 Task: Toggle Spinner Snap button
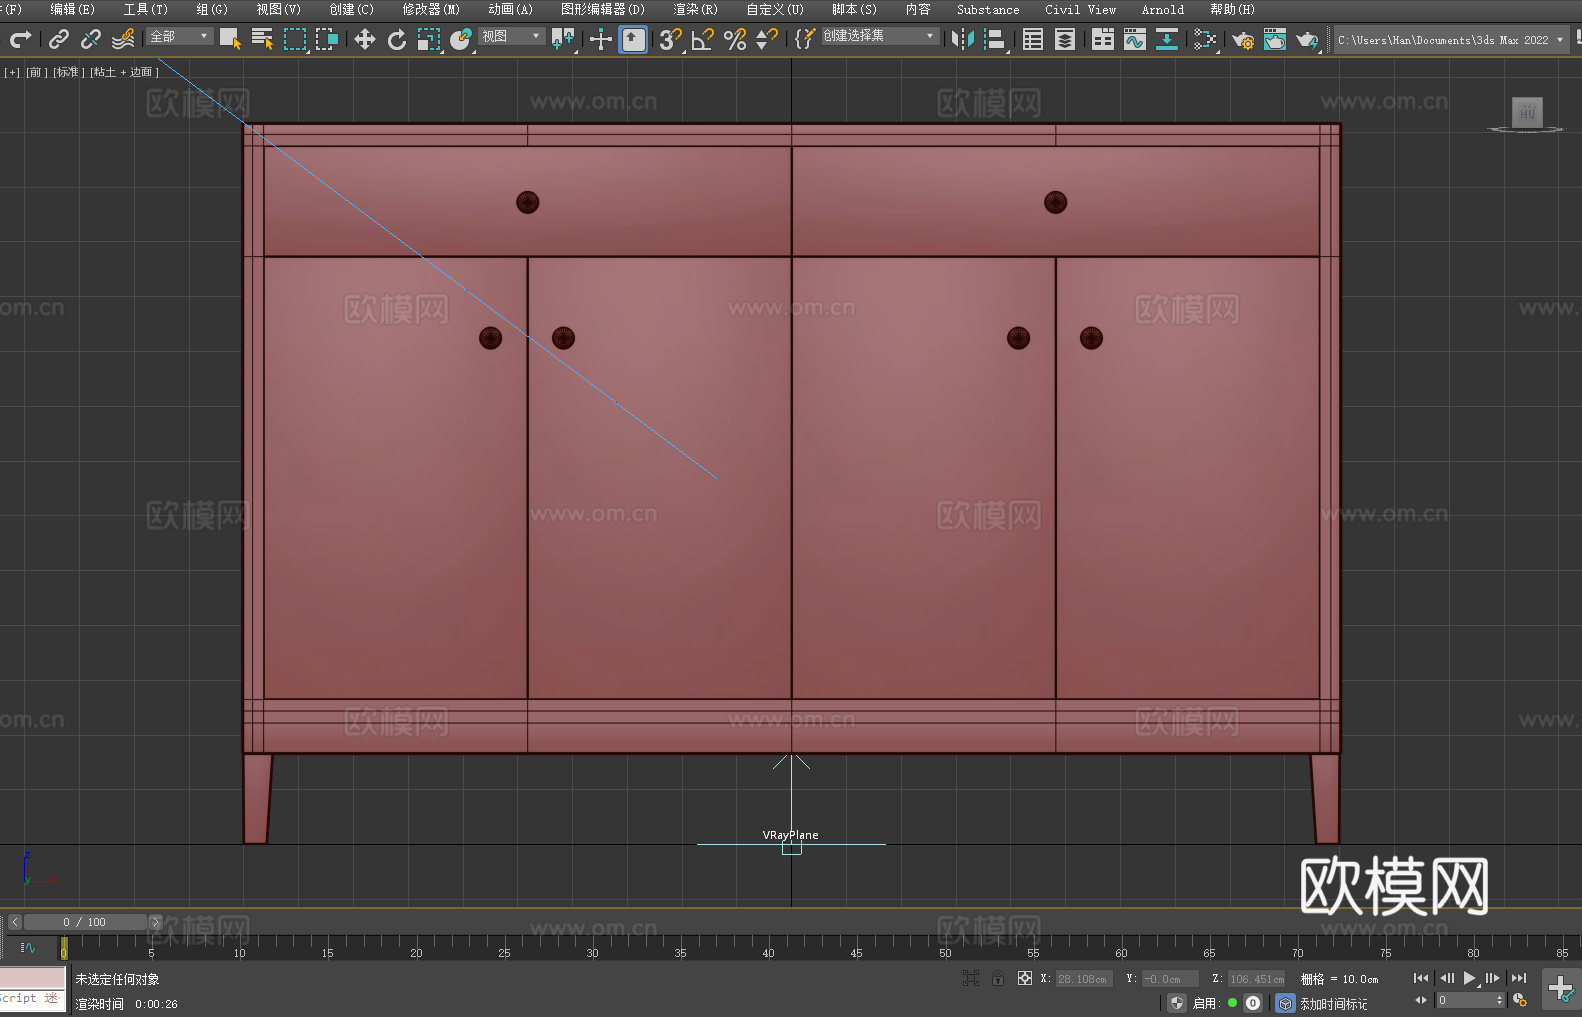point(767,39)
